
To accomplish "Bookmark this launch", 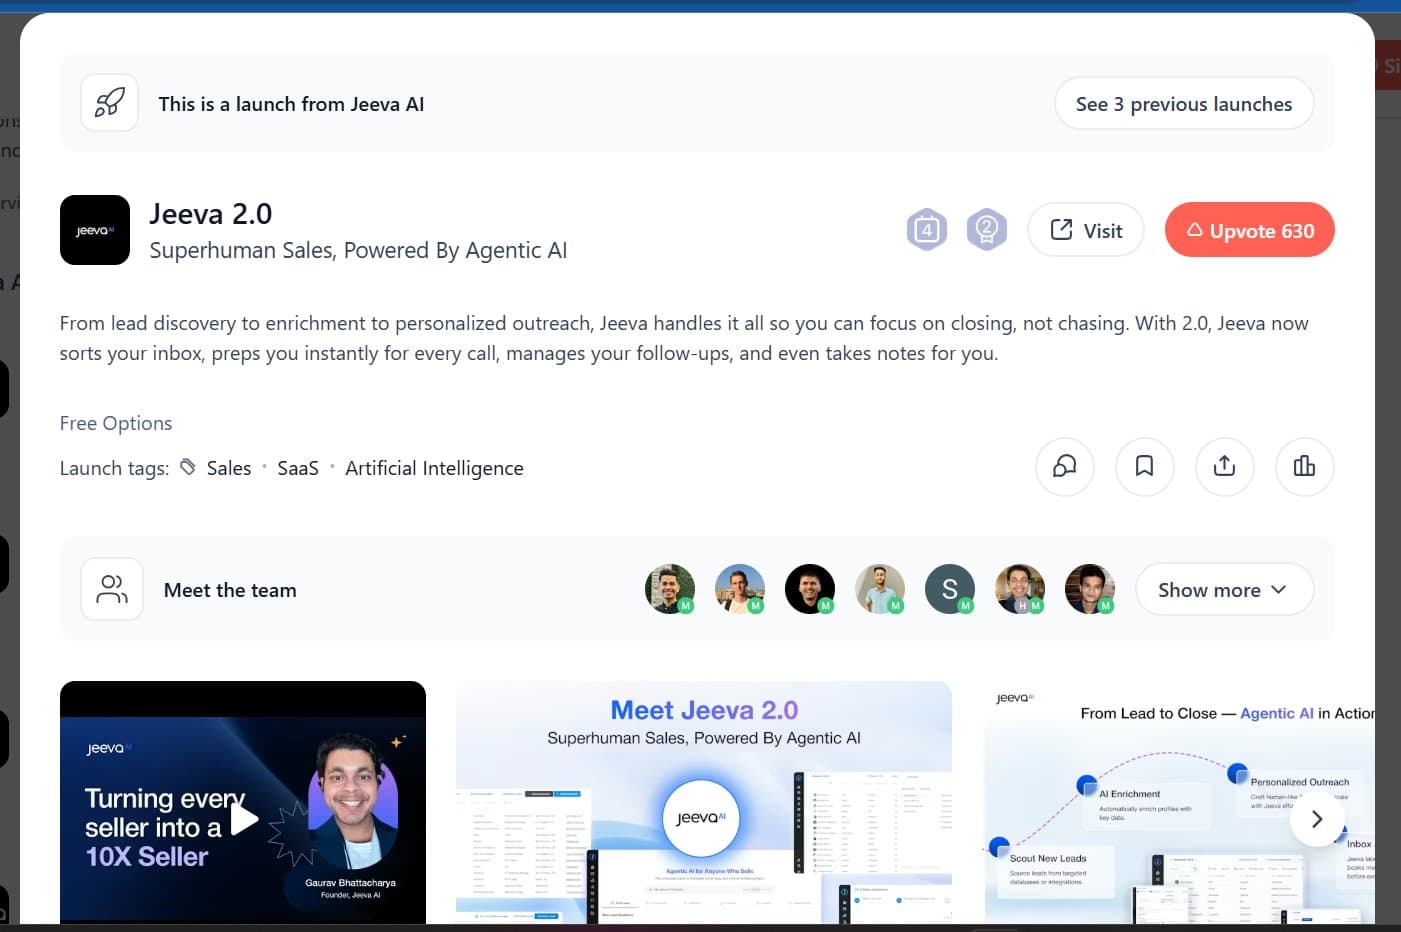I will point(1145,467).
